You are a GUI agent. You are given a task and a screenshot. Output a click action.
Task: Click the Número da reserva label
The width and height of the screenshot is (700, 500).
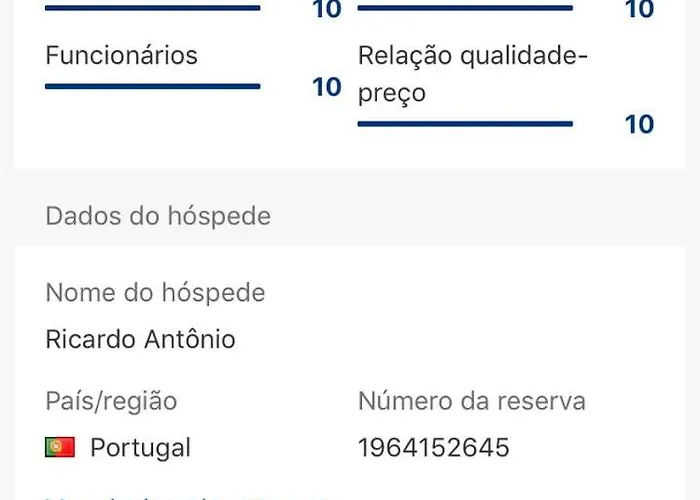(x=471, y=401)
